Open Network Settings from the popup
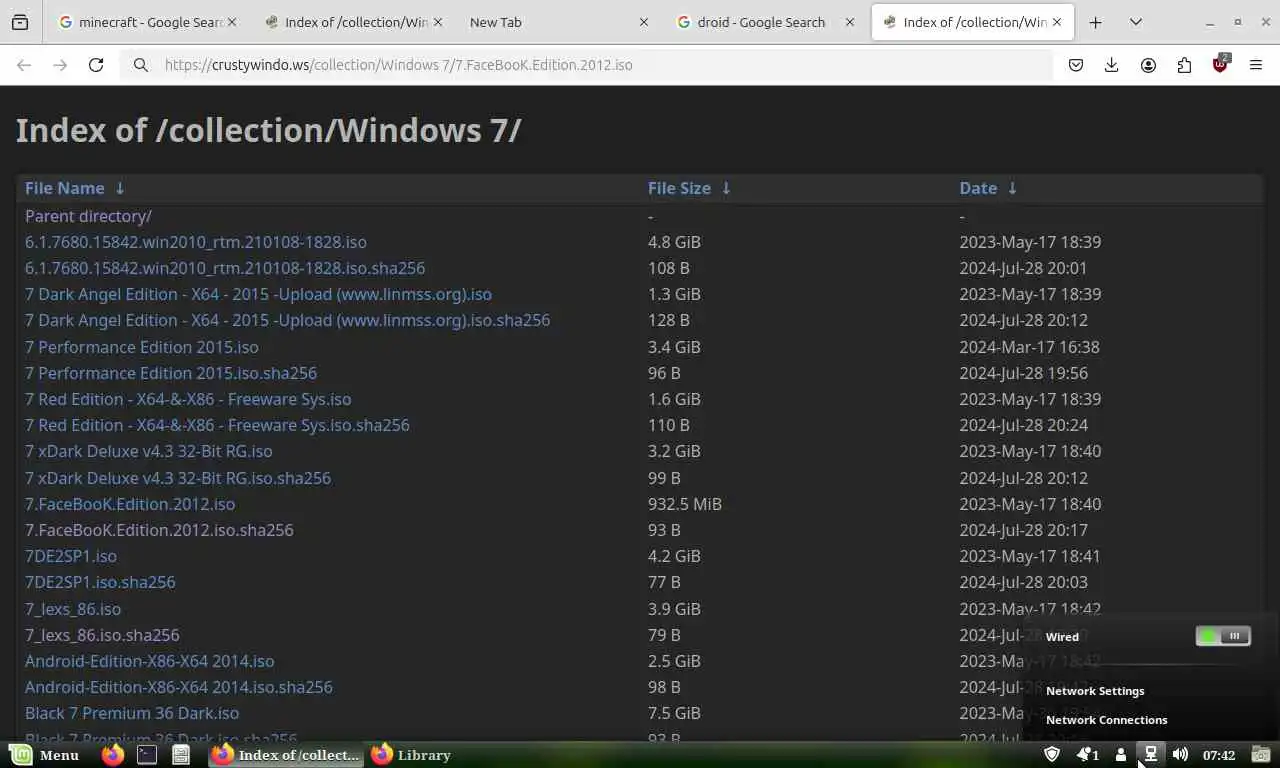The height and width of the screenshot is (768, 1280). (1095, 691)
